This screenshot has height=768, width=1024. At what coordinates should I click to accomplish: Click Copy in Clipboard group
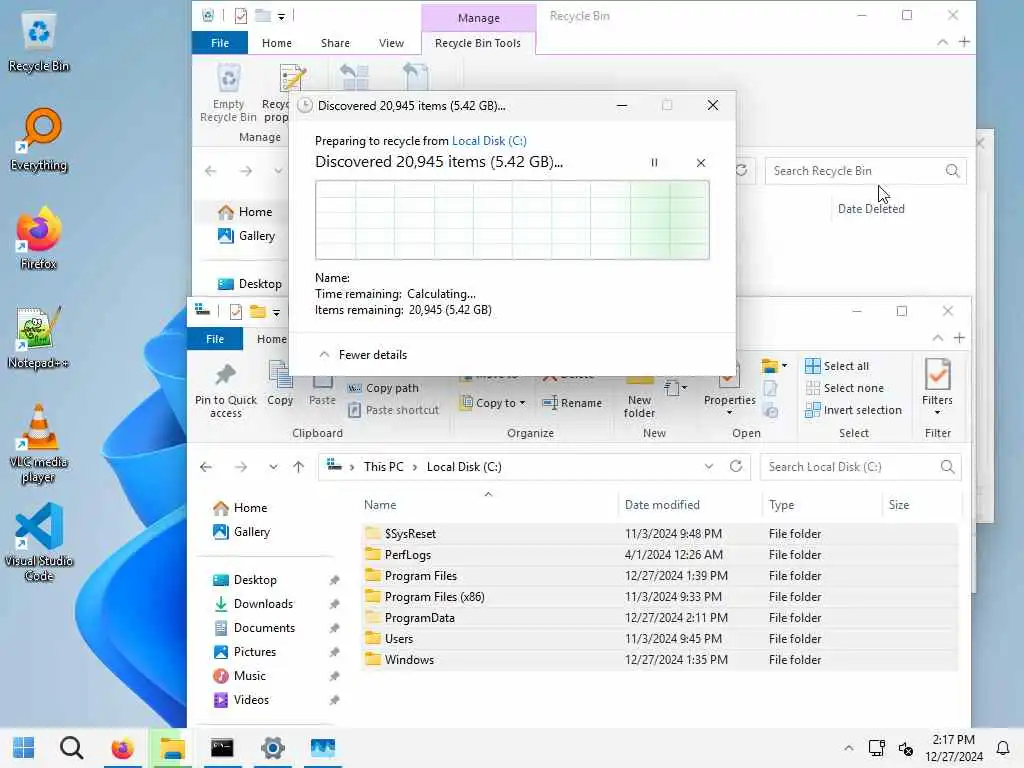pos(280,383)
